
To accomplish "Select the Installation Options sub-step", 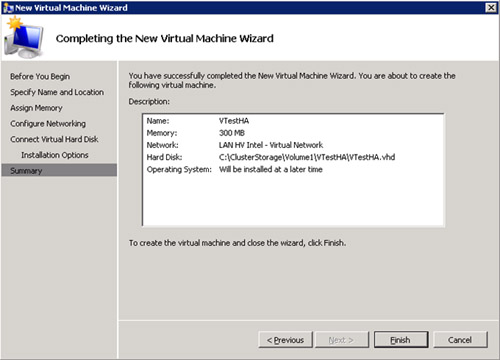I will [55, 155].
